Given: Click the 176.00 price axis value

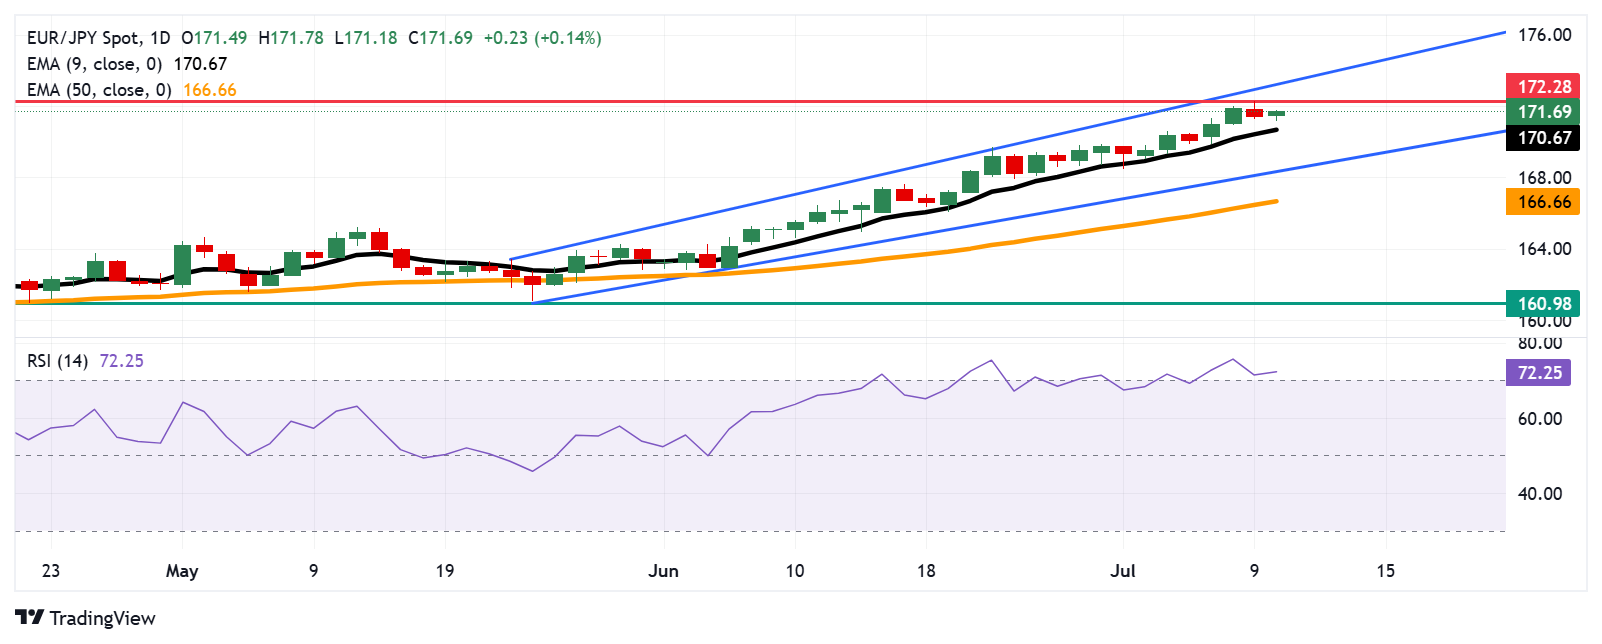Looking at the screenshot, I should click(x=1545, y=35).
